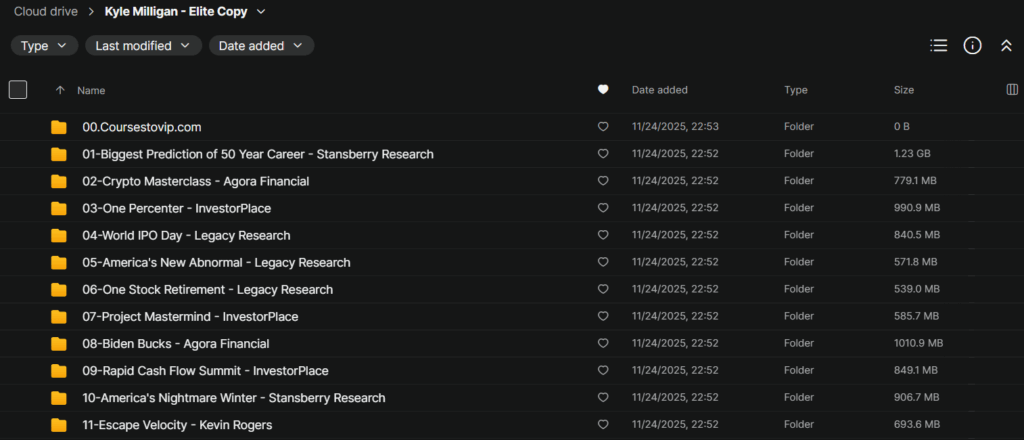This screenshot has width=1024, height=440.
Task: Expand the Kyle Milligan breadcrumb chevron
Action: [x=261, y=12]
